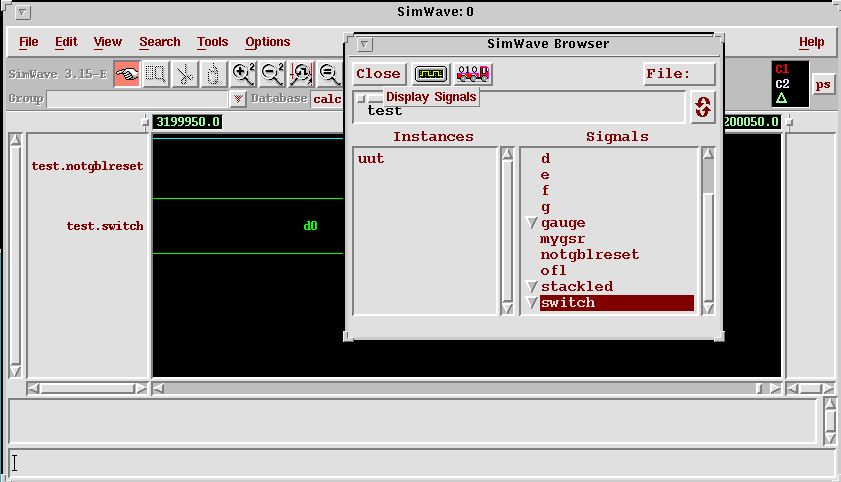Click the Signals list vertical scrollbar
The width and height of the screenshot is (841, 482).
(708, 230)
